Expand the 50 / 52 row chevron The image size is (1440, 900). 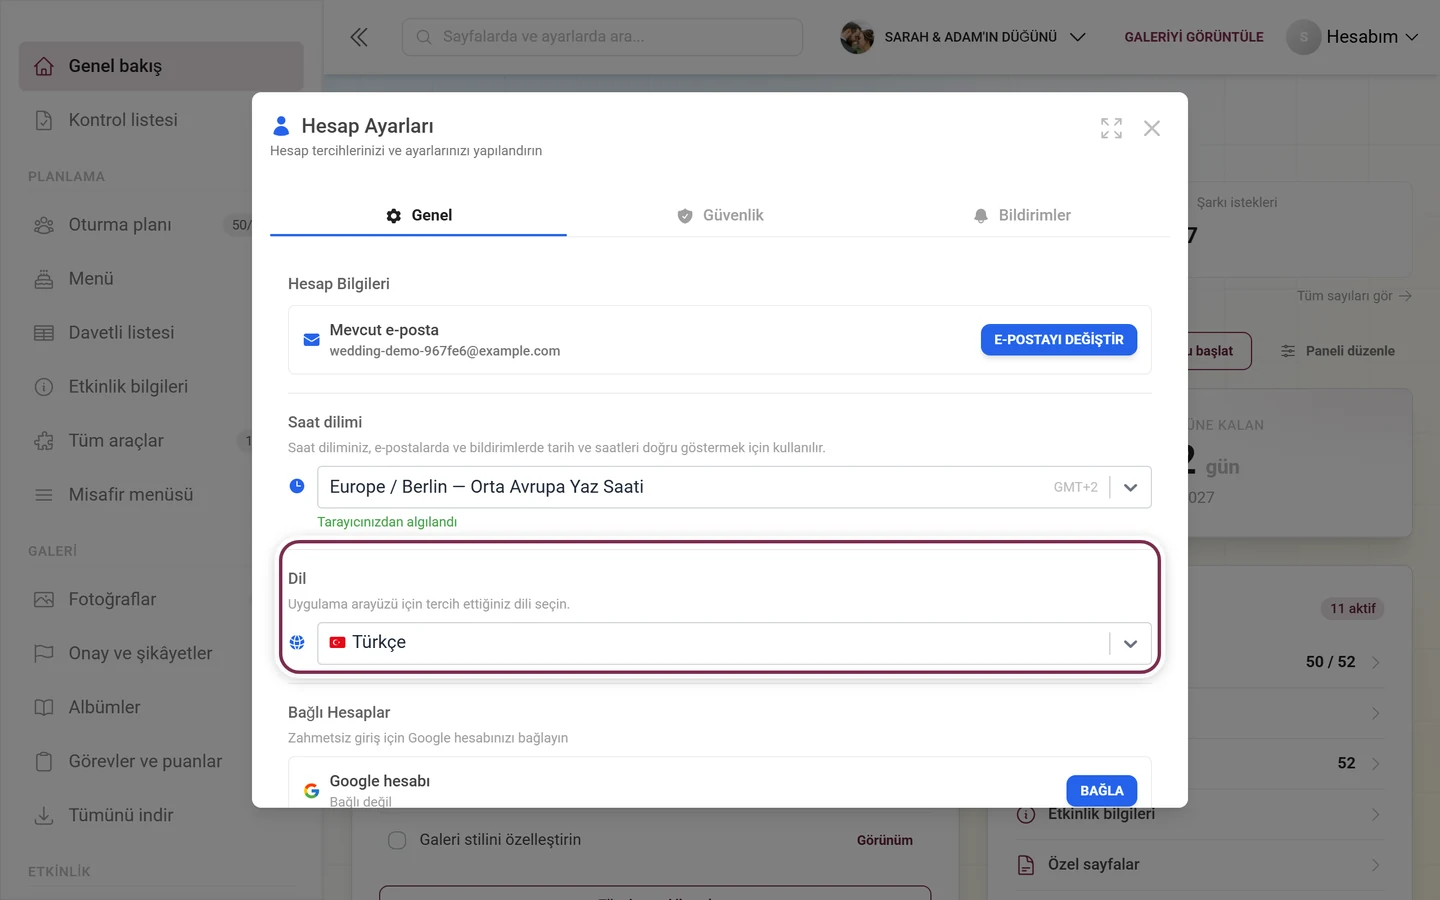pos(1376,662)
